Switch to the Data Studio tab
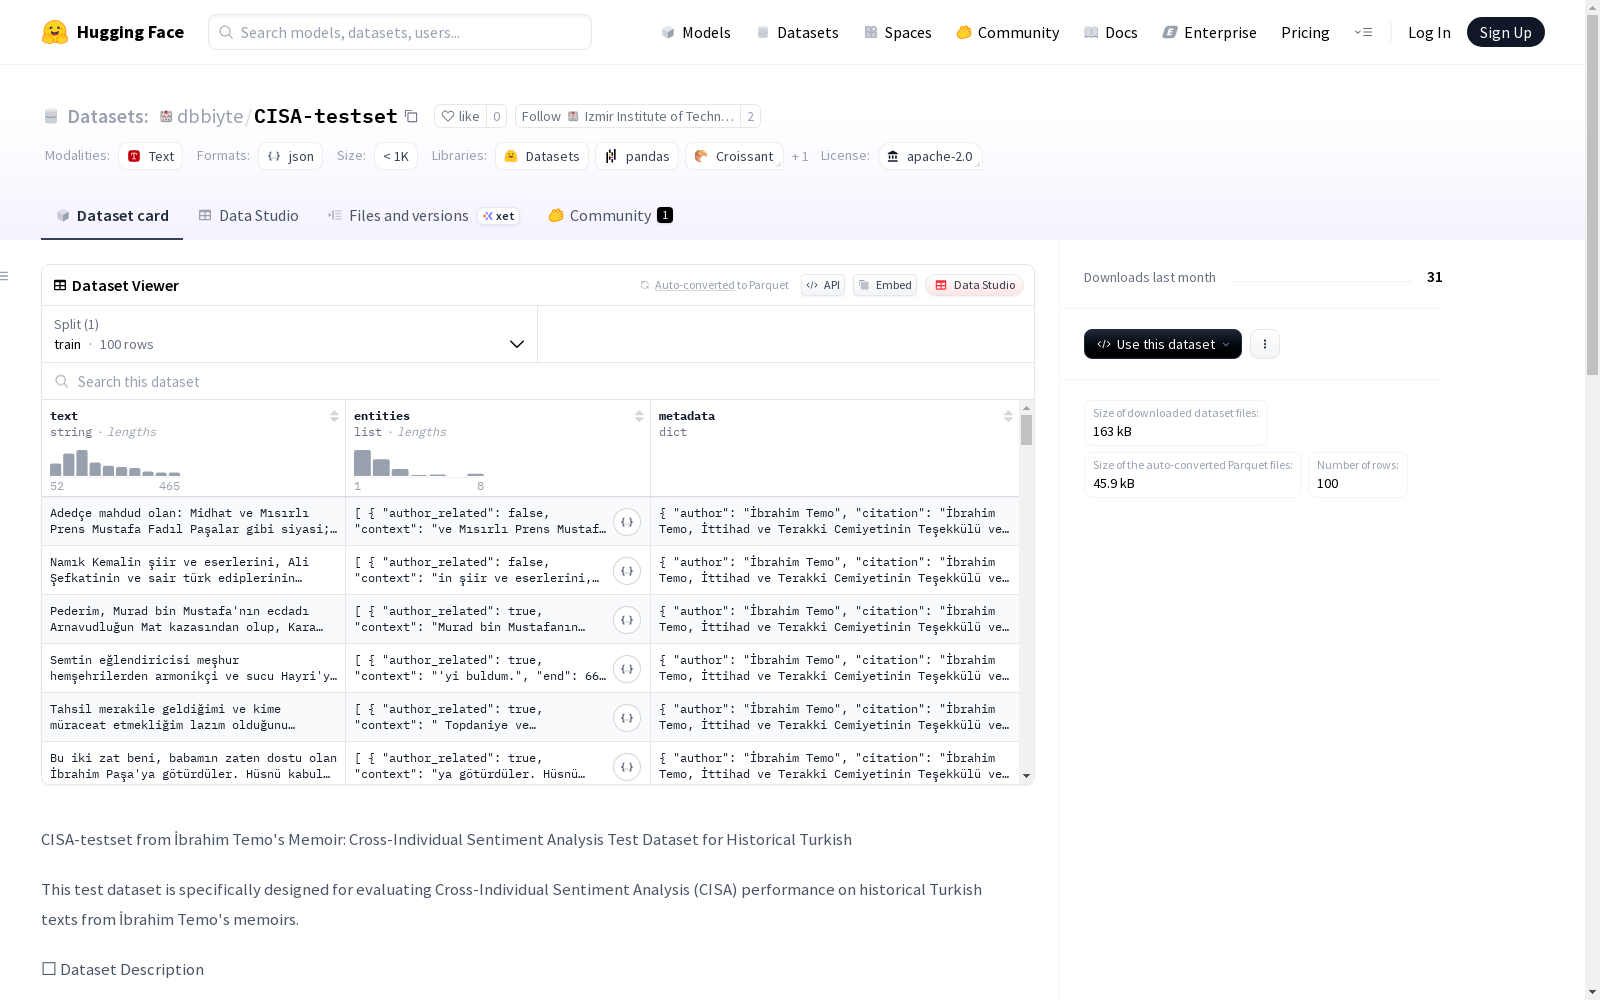This screenshot has height=1000, width=1600. tap(248, 215)
